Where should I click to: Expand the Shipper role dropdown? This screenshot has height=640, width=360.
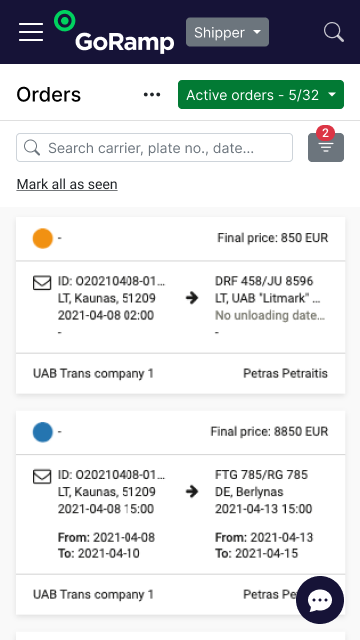click(227, 32)
